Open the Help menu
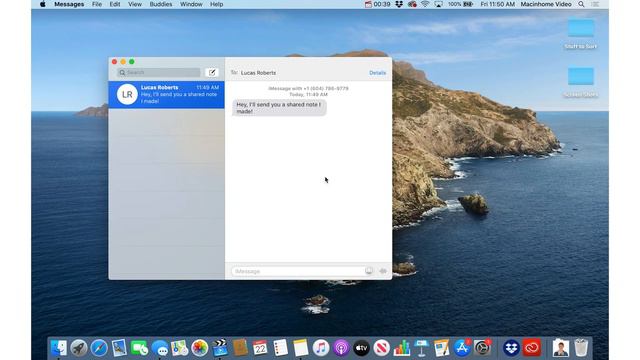The width and height of the screenshot is (640, 360). (216, 4)
